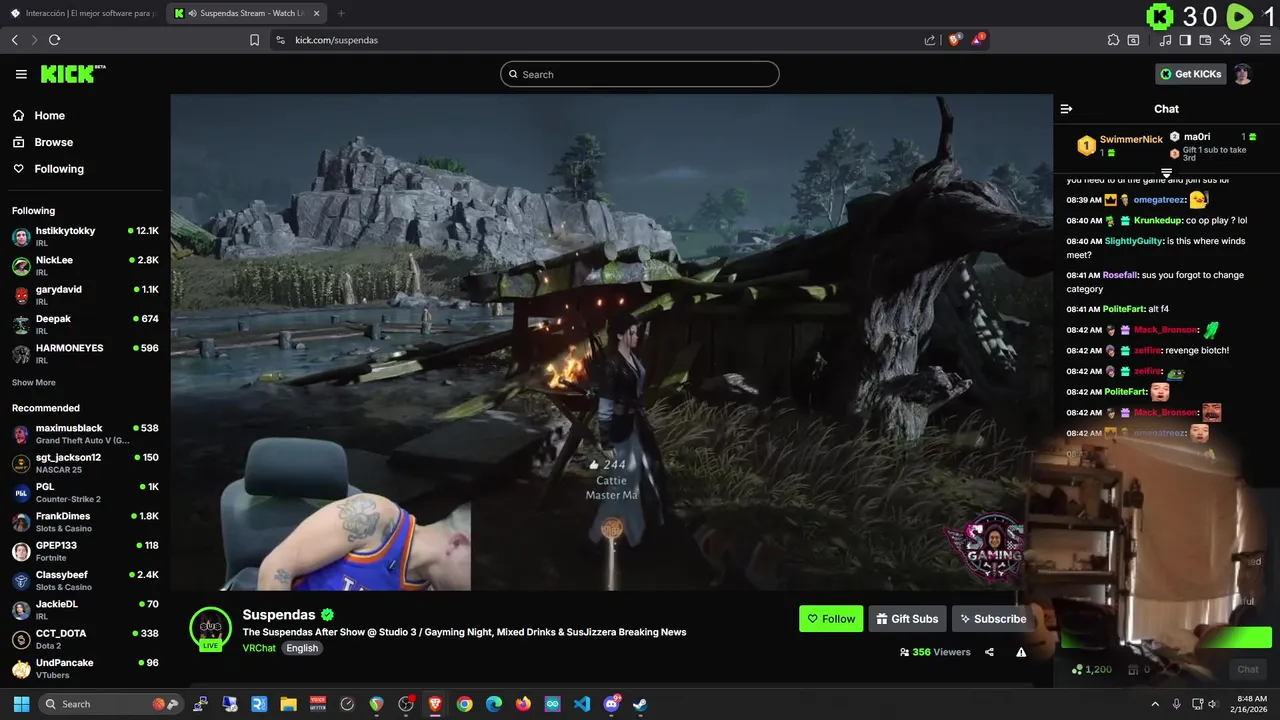Collapse the chat panel
1280x720 pixels.
[x=1066, y=109]
